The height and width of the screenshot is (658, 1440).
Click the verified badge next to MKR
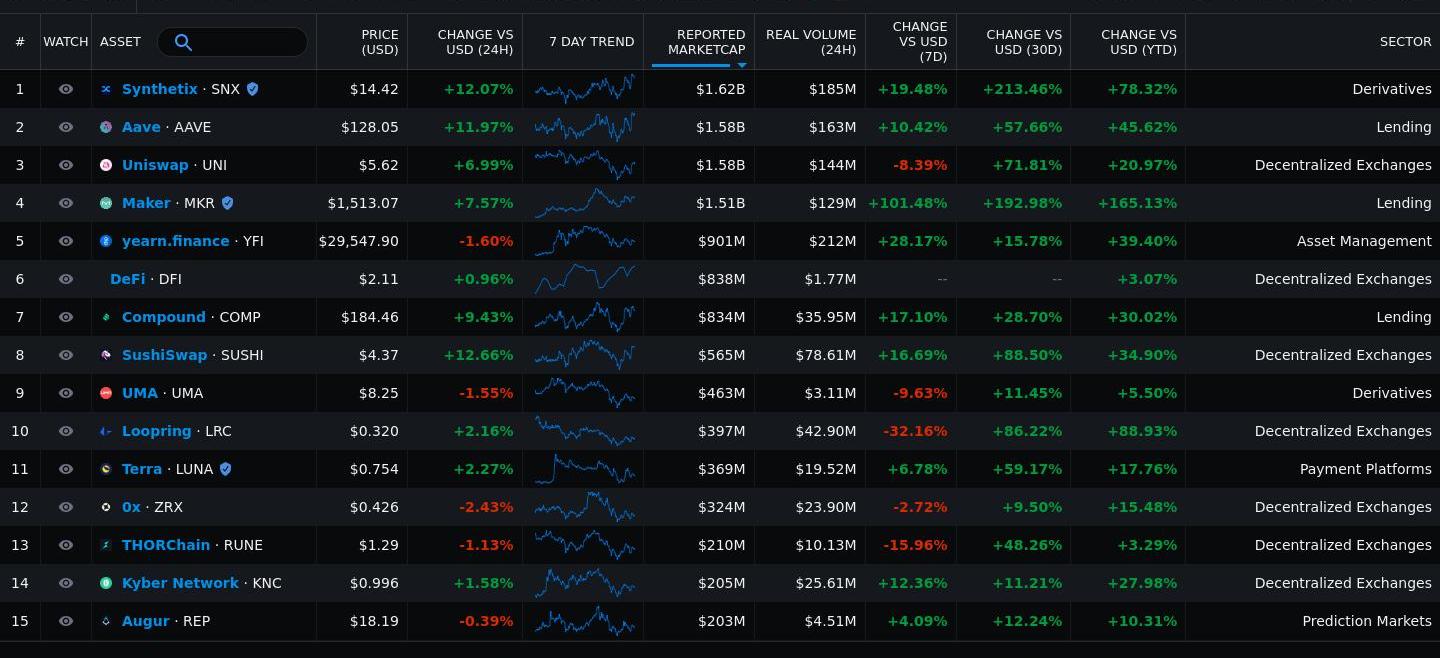pos(227,203)
